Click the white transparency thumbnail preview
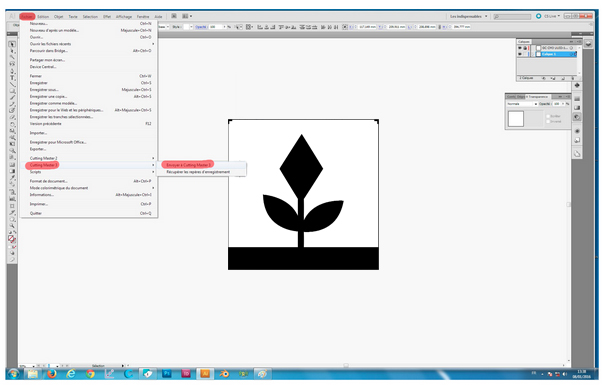Image resolution: width=607 pixels, height=389 pixels. 516,119
